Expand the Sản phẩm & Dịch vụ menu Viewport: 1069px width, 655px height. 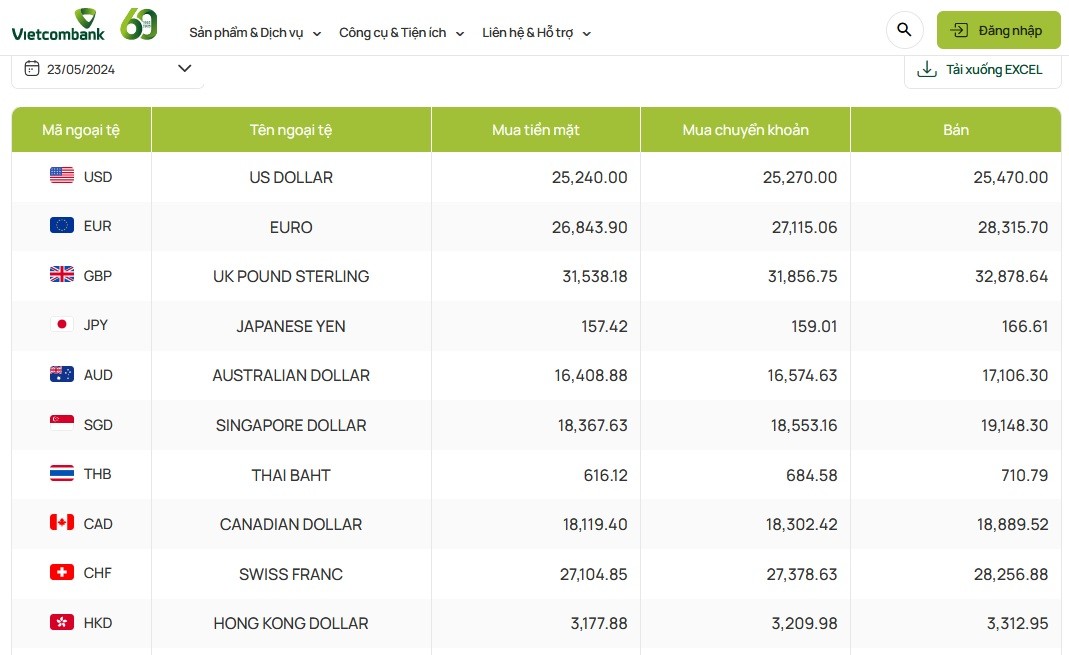(255, 33)
